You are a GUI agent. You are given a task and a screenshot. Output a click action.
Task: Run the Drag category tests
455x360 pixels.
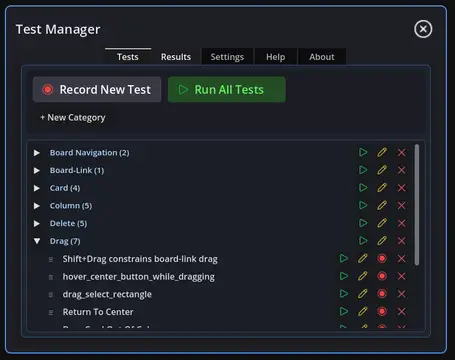coord(363,241)
